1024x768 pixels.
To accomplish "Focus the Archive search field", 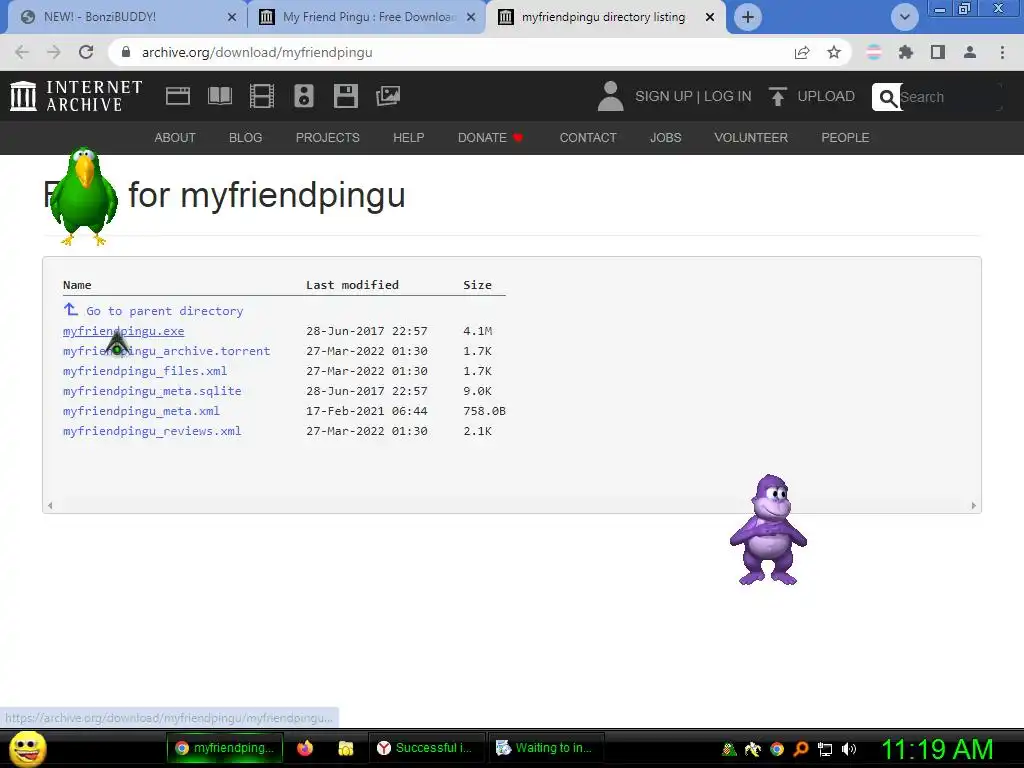I will [950, 97].
